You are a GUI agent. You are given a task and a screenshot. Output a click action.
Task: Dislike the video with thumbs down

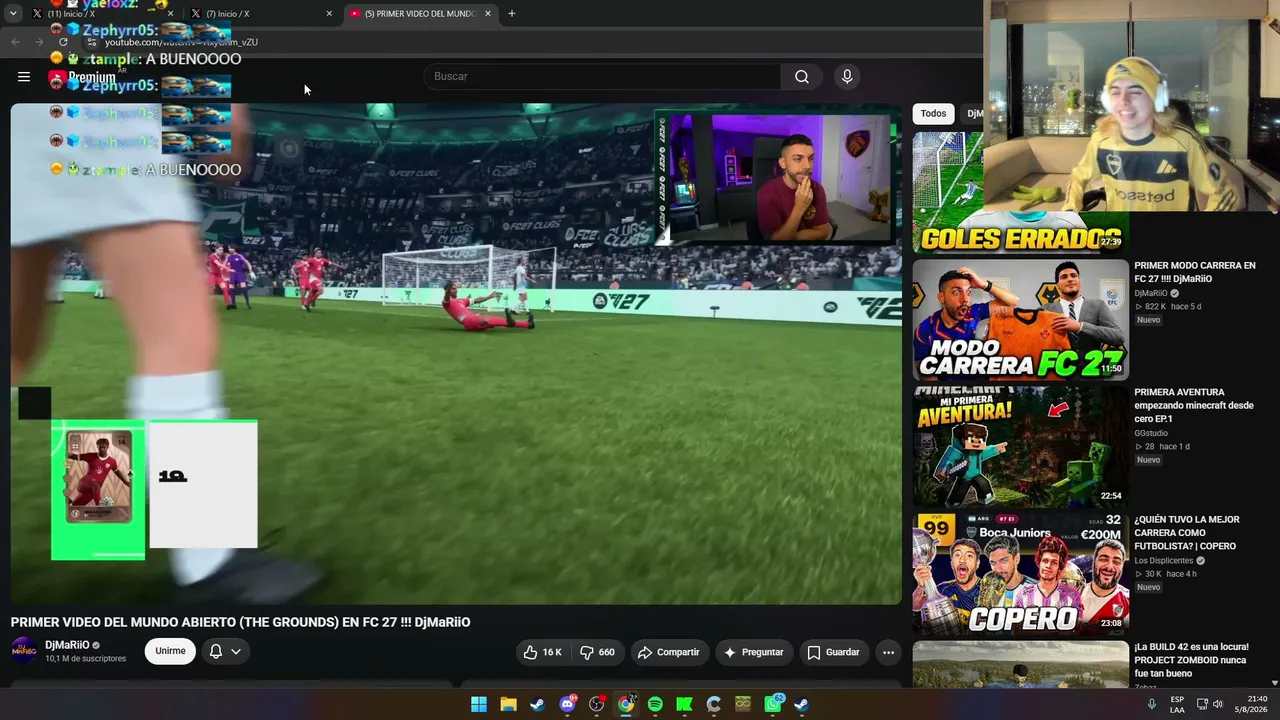[598, 652]
